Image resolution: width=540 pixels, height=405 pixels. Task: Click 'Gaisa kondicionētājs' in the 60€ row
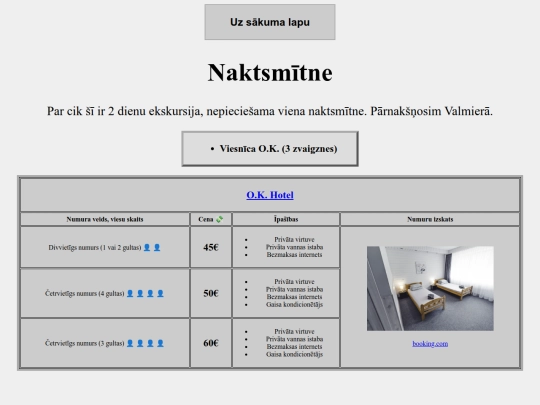coord(294,354)
